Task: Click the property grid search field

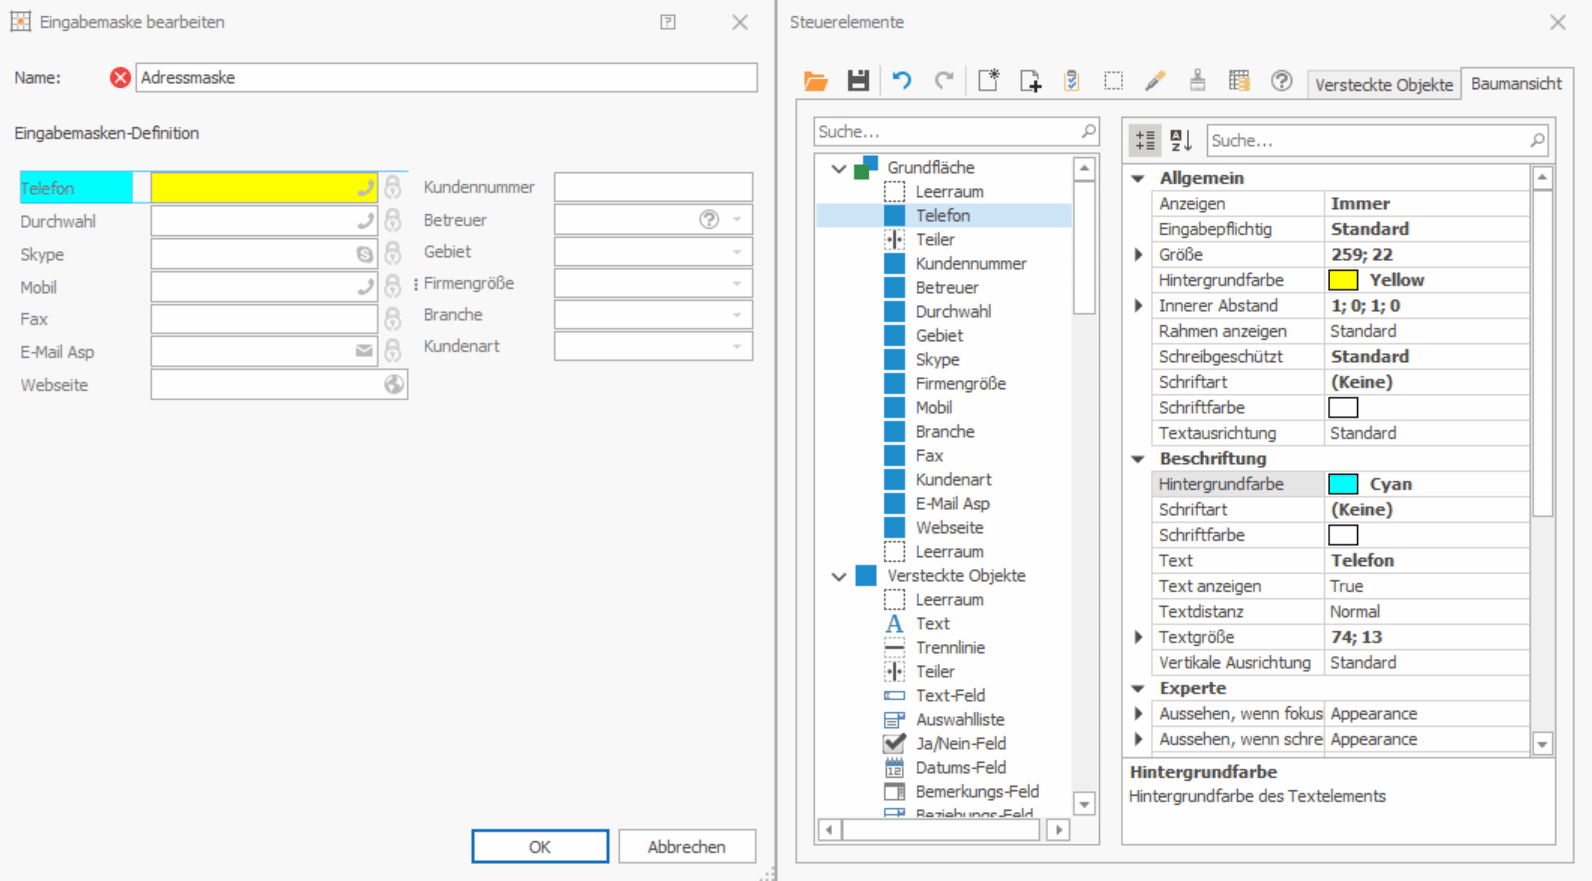Action: [1378, 141]
